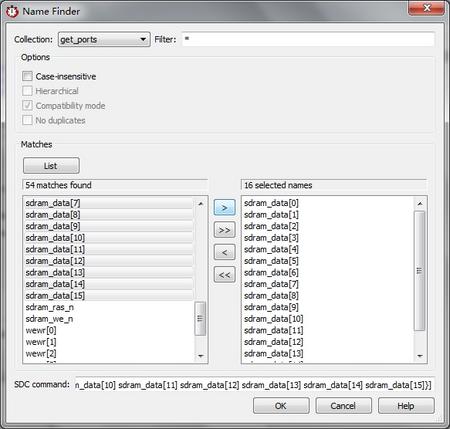
Task: Remove all names with the double left arrow button
Action: 224,275
